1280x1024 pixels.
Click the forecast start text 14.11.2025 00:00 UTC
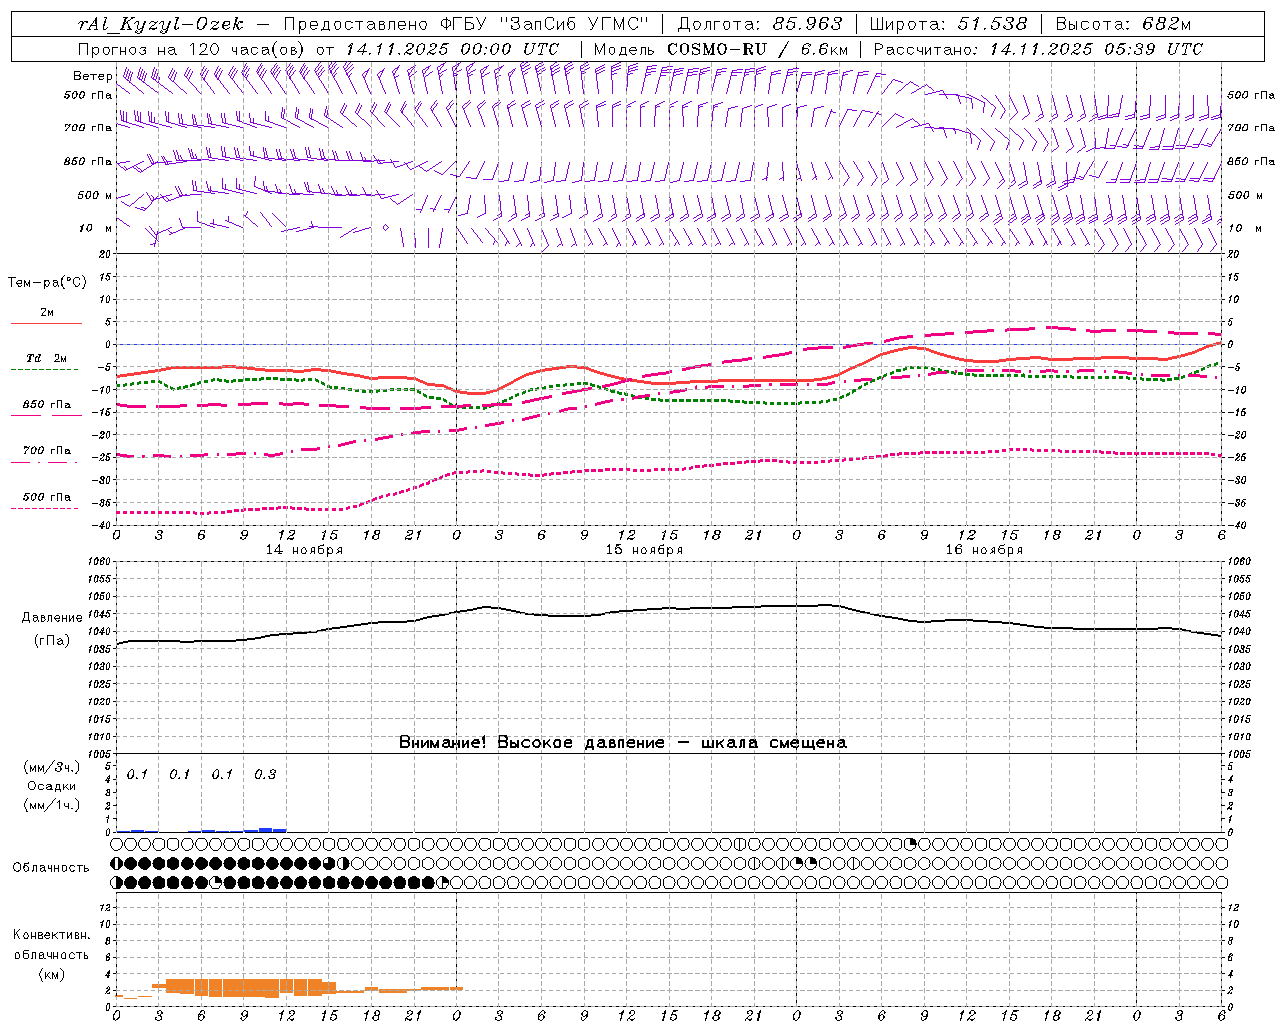click(452, 49)
